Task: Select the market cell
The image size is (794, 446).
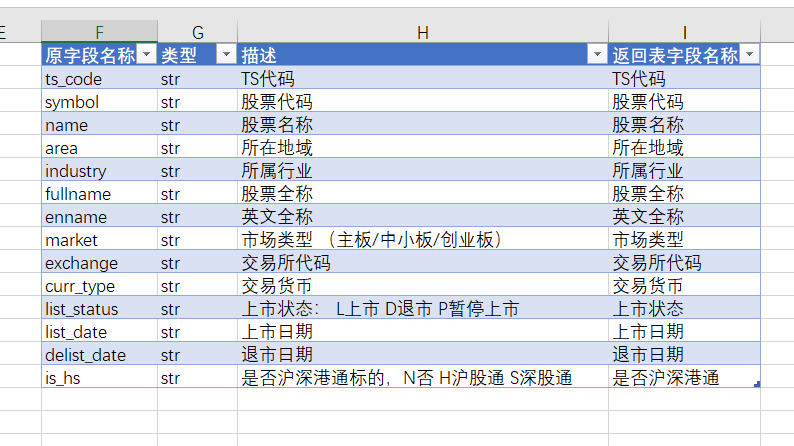Action: [x=99, y=240]
